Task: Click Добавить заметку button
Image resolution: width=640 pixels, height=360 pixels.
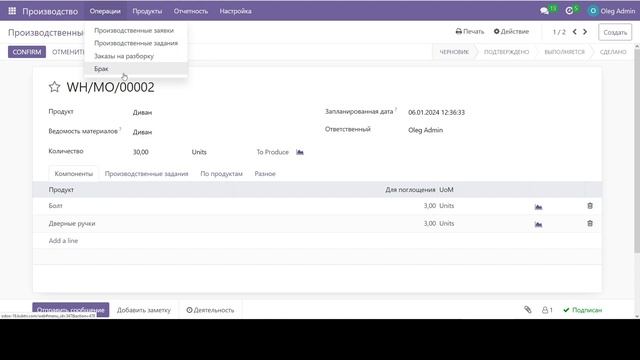Action: point(144,310)
